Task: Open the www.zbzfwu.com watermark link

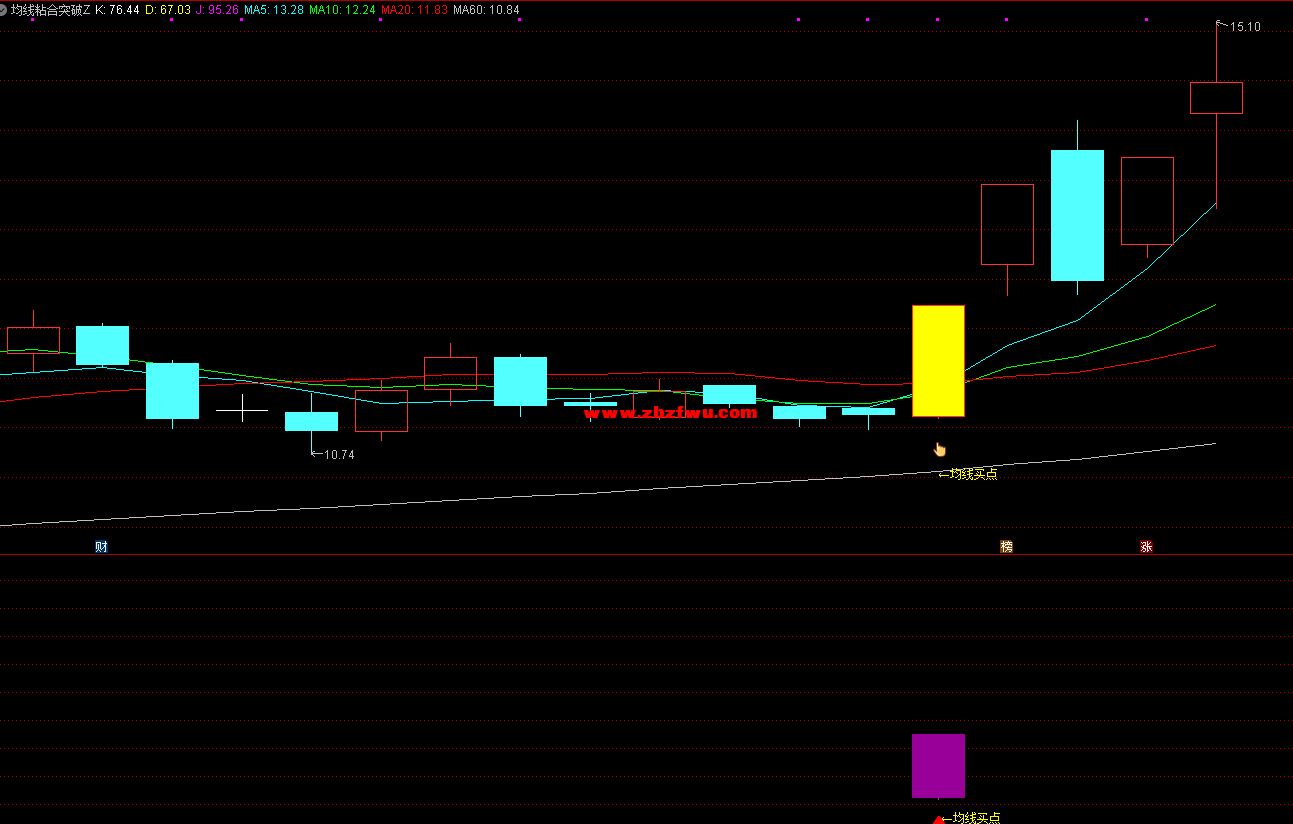Action: [670, 412]
